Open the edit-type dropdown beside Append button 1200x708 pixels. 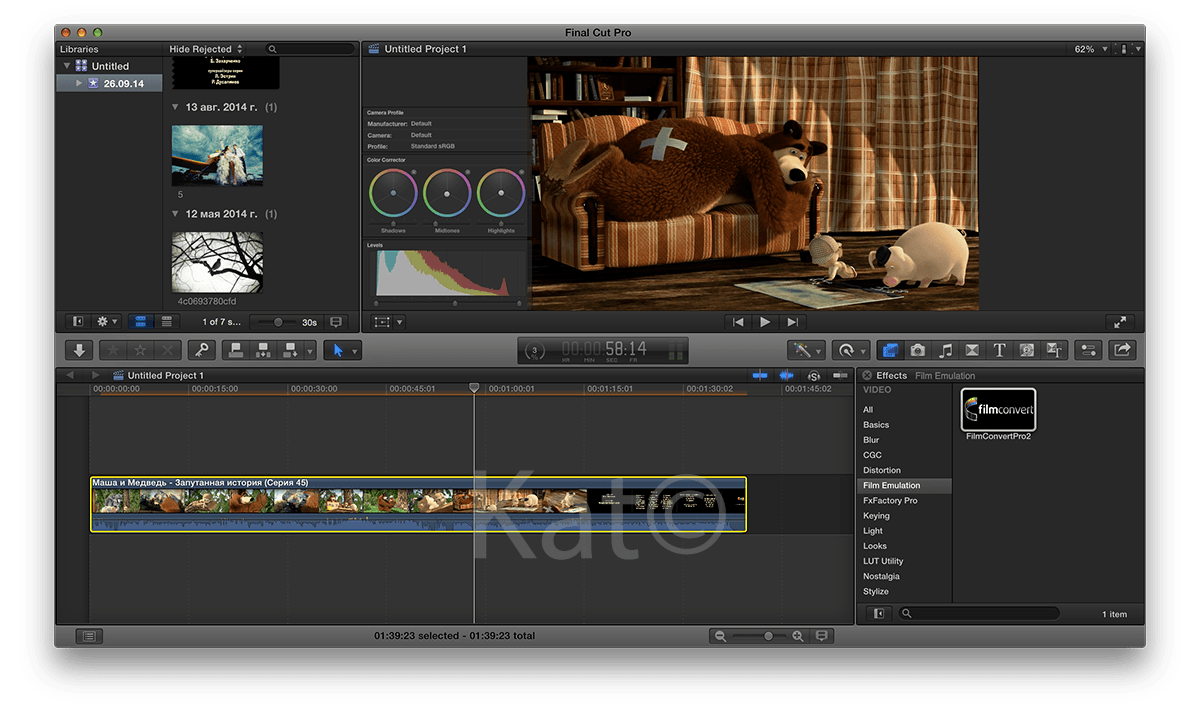click(310, 350)
